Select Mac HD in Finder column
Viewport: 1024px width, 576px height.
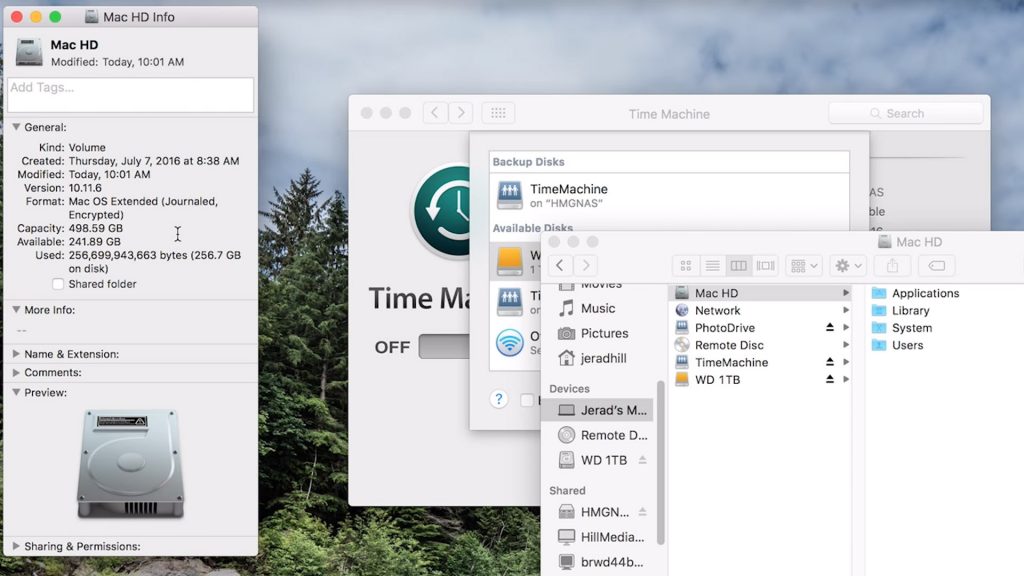(761, 293)
